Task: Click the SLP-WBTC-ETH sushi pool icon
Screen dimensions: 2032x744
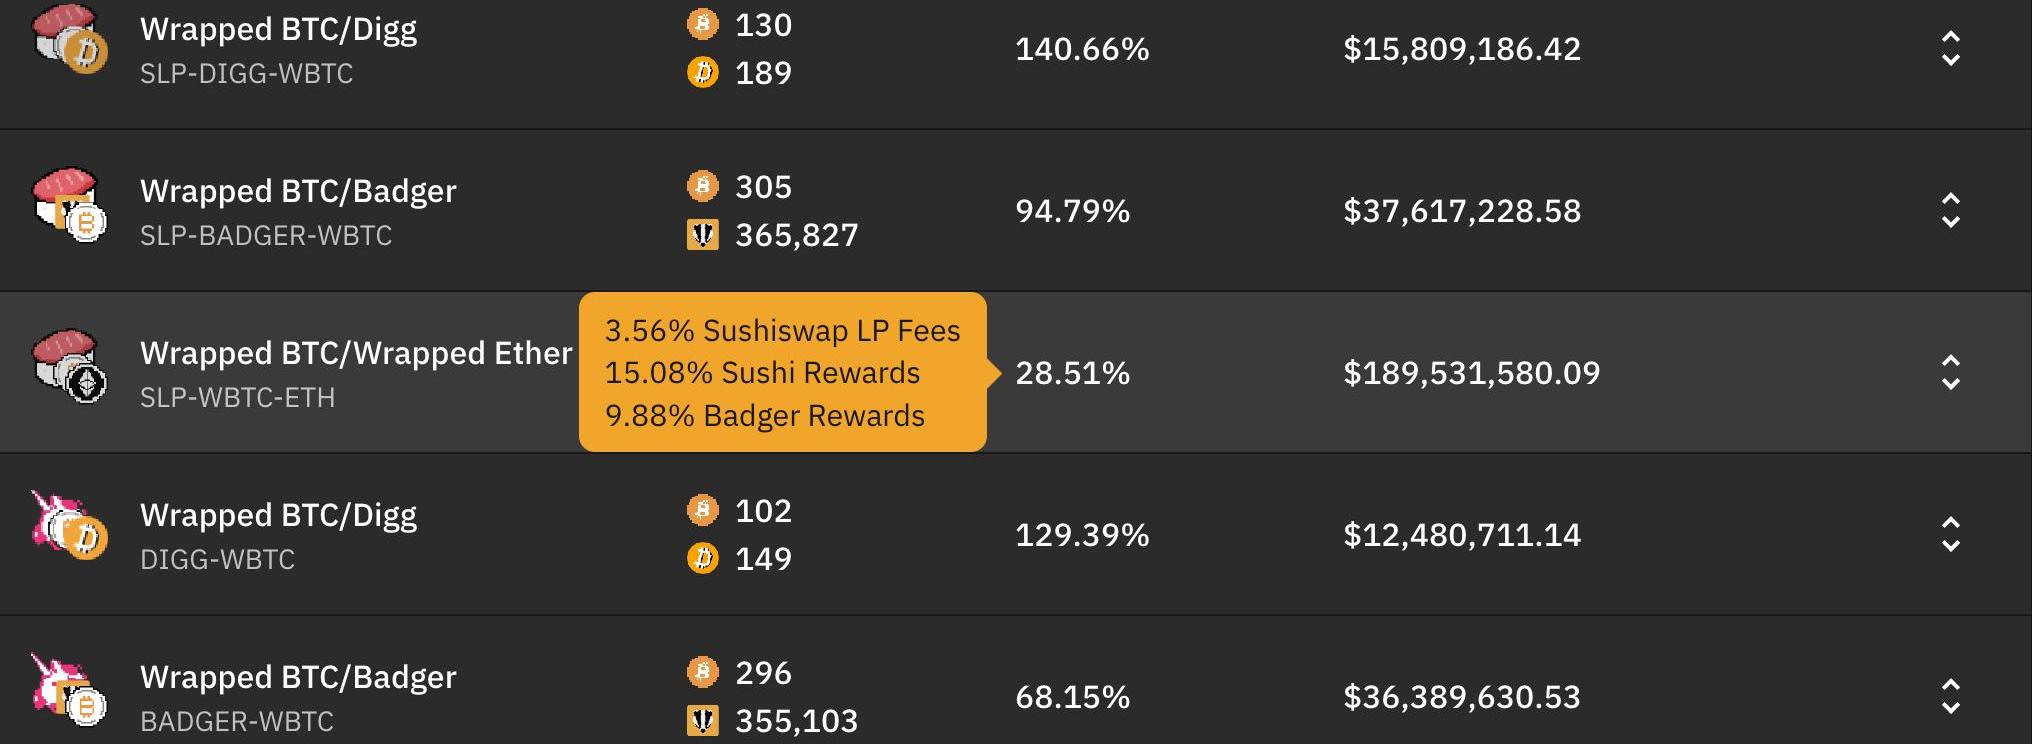Action: pos(70,367)
